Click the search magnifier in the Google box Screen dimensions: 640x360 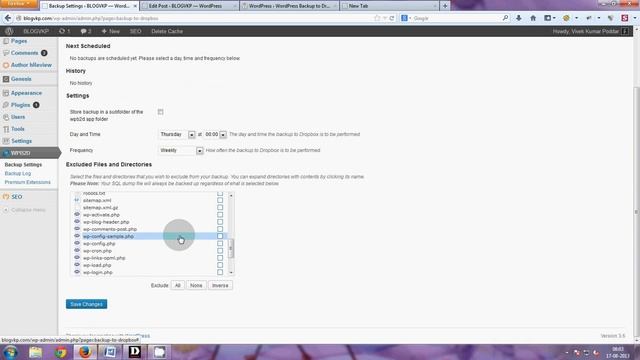pos(505,18)
